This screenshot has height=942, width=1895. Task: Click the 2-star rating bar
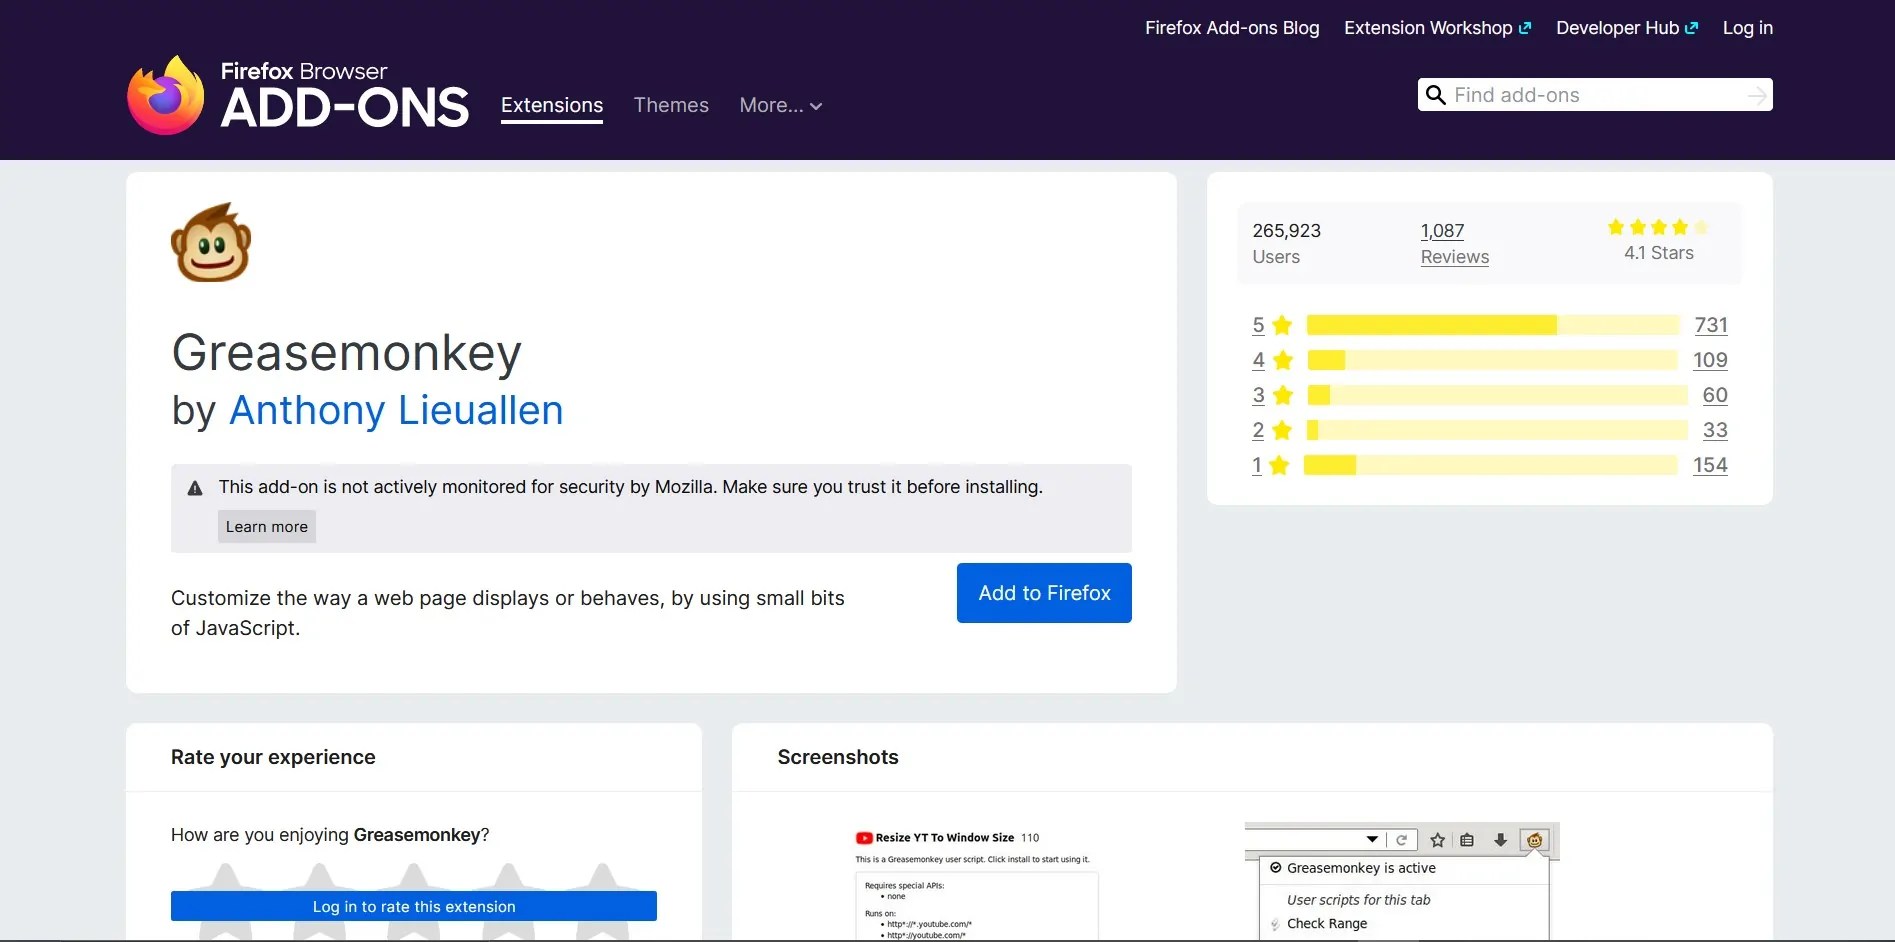(x=1497, y=430)
